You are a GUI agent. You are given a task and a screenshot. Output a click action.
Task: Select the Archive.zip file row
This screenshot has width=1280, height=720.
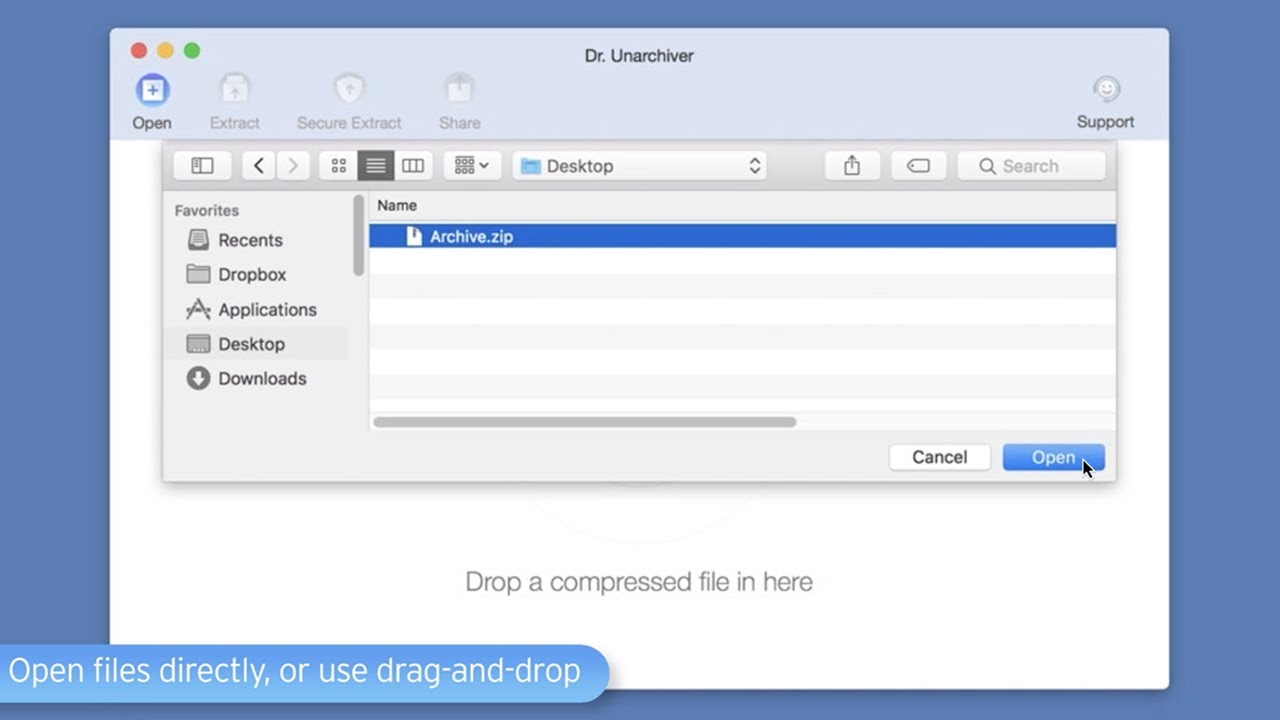742,236
